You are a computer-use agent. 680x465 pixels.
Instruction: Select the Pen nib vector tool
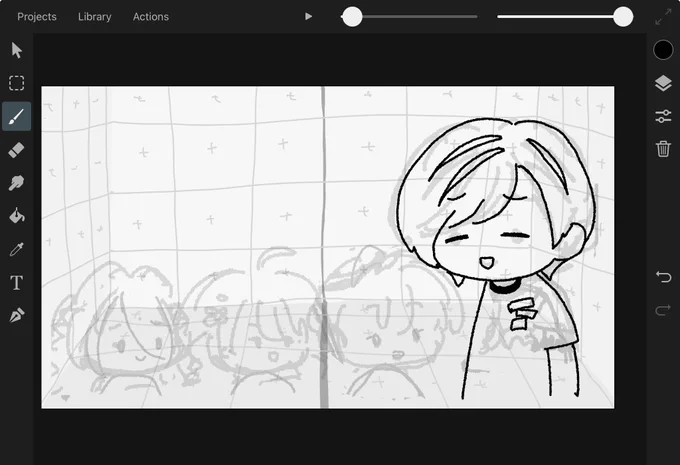[x=16, y=315]
